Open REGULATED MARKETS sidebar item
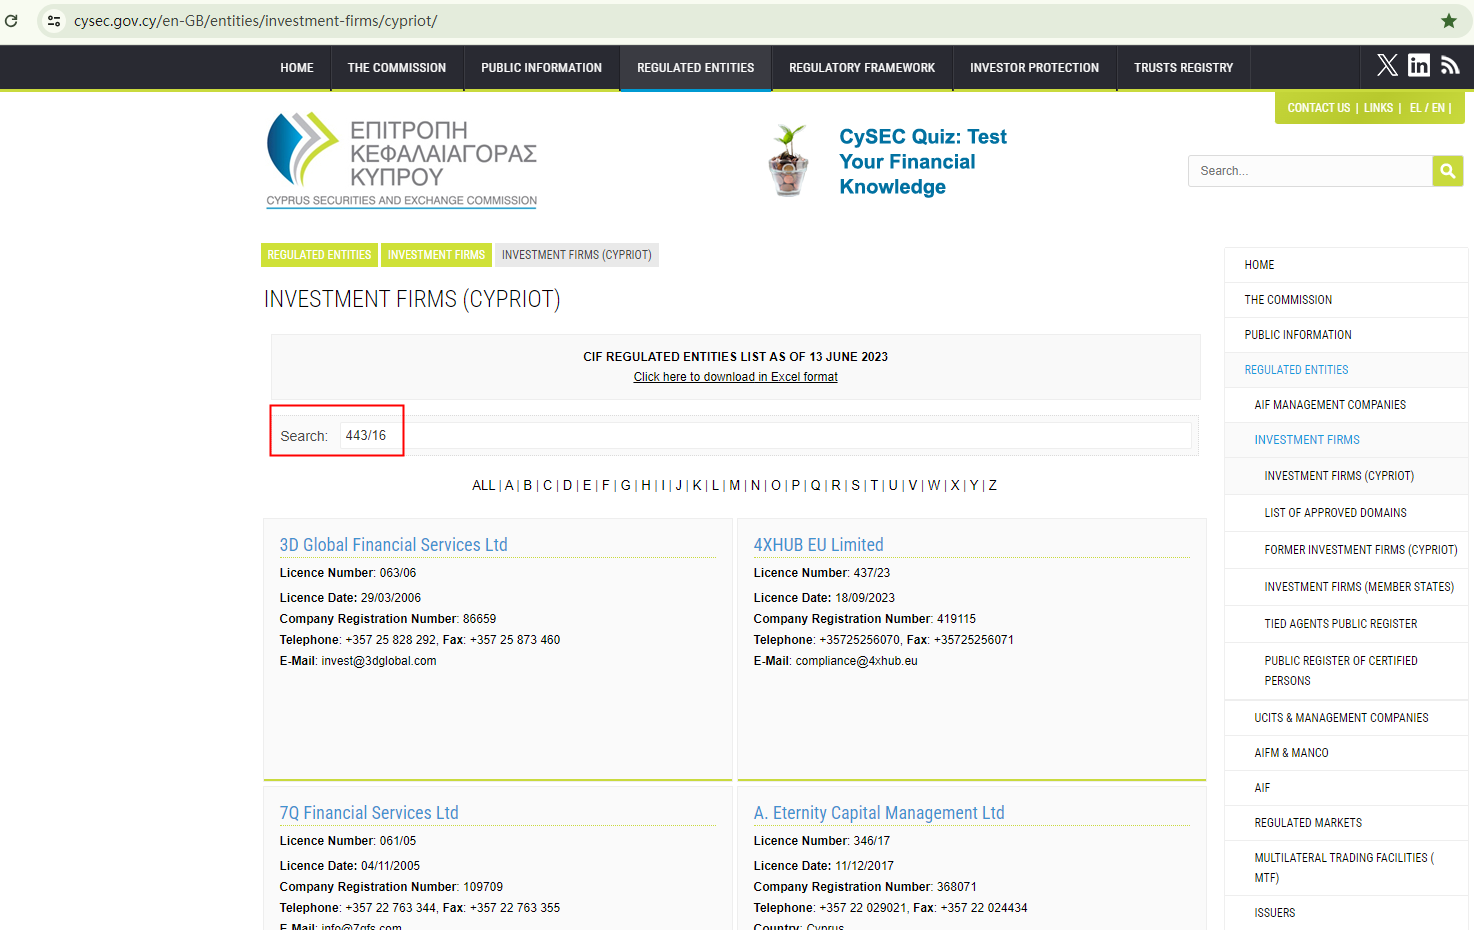Image resolution: width=1474 pixels, height=930 pixels. coord(1346,823)
